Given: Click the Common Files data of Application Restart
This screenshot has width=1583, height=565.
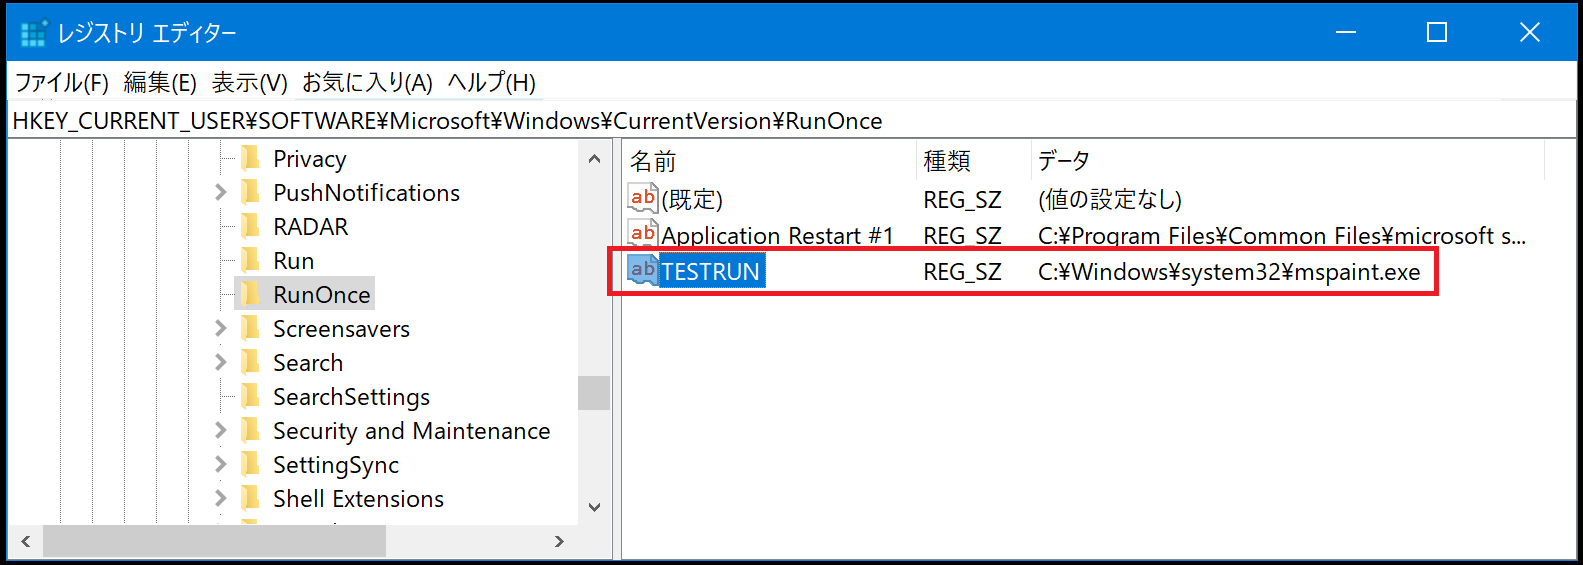Looking at the screenshot, I should pyautogui.click(x=1282, y=235).
